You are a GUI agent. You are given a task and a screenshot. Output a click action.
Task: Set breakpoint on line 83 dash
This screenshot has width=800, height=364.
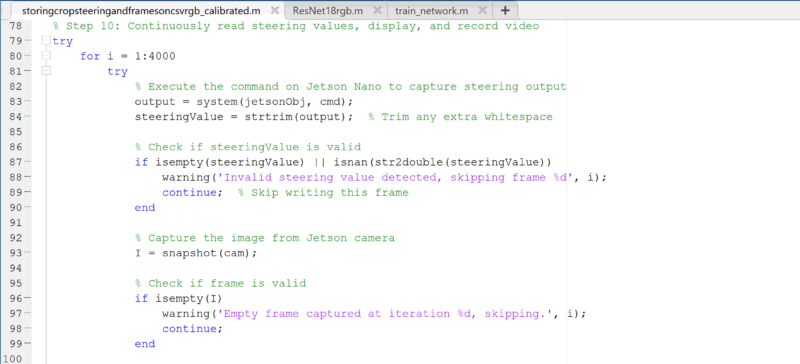pos(28,102)
